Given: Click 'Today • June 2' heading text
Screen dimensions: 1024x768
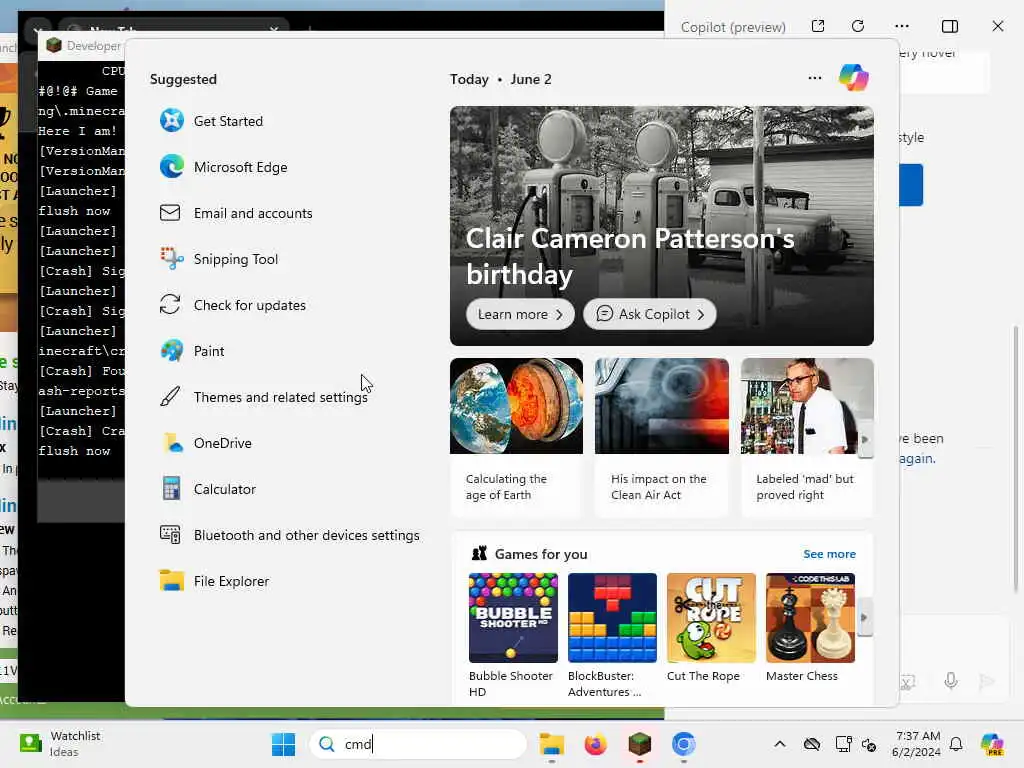Looking at the screenshot, I should click(500, 79).
